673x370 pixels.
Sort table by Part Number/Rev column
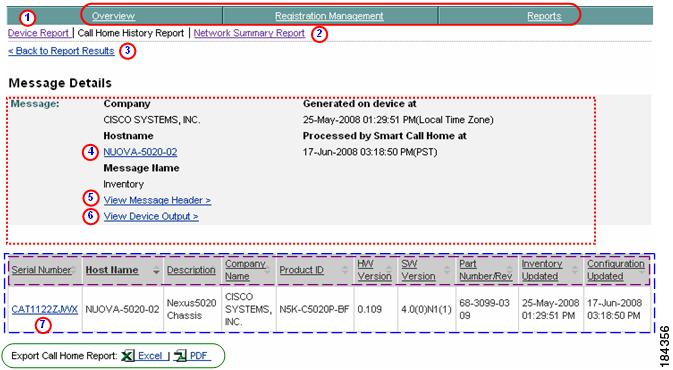pyautogui.click(x=485, y=270)
